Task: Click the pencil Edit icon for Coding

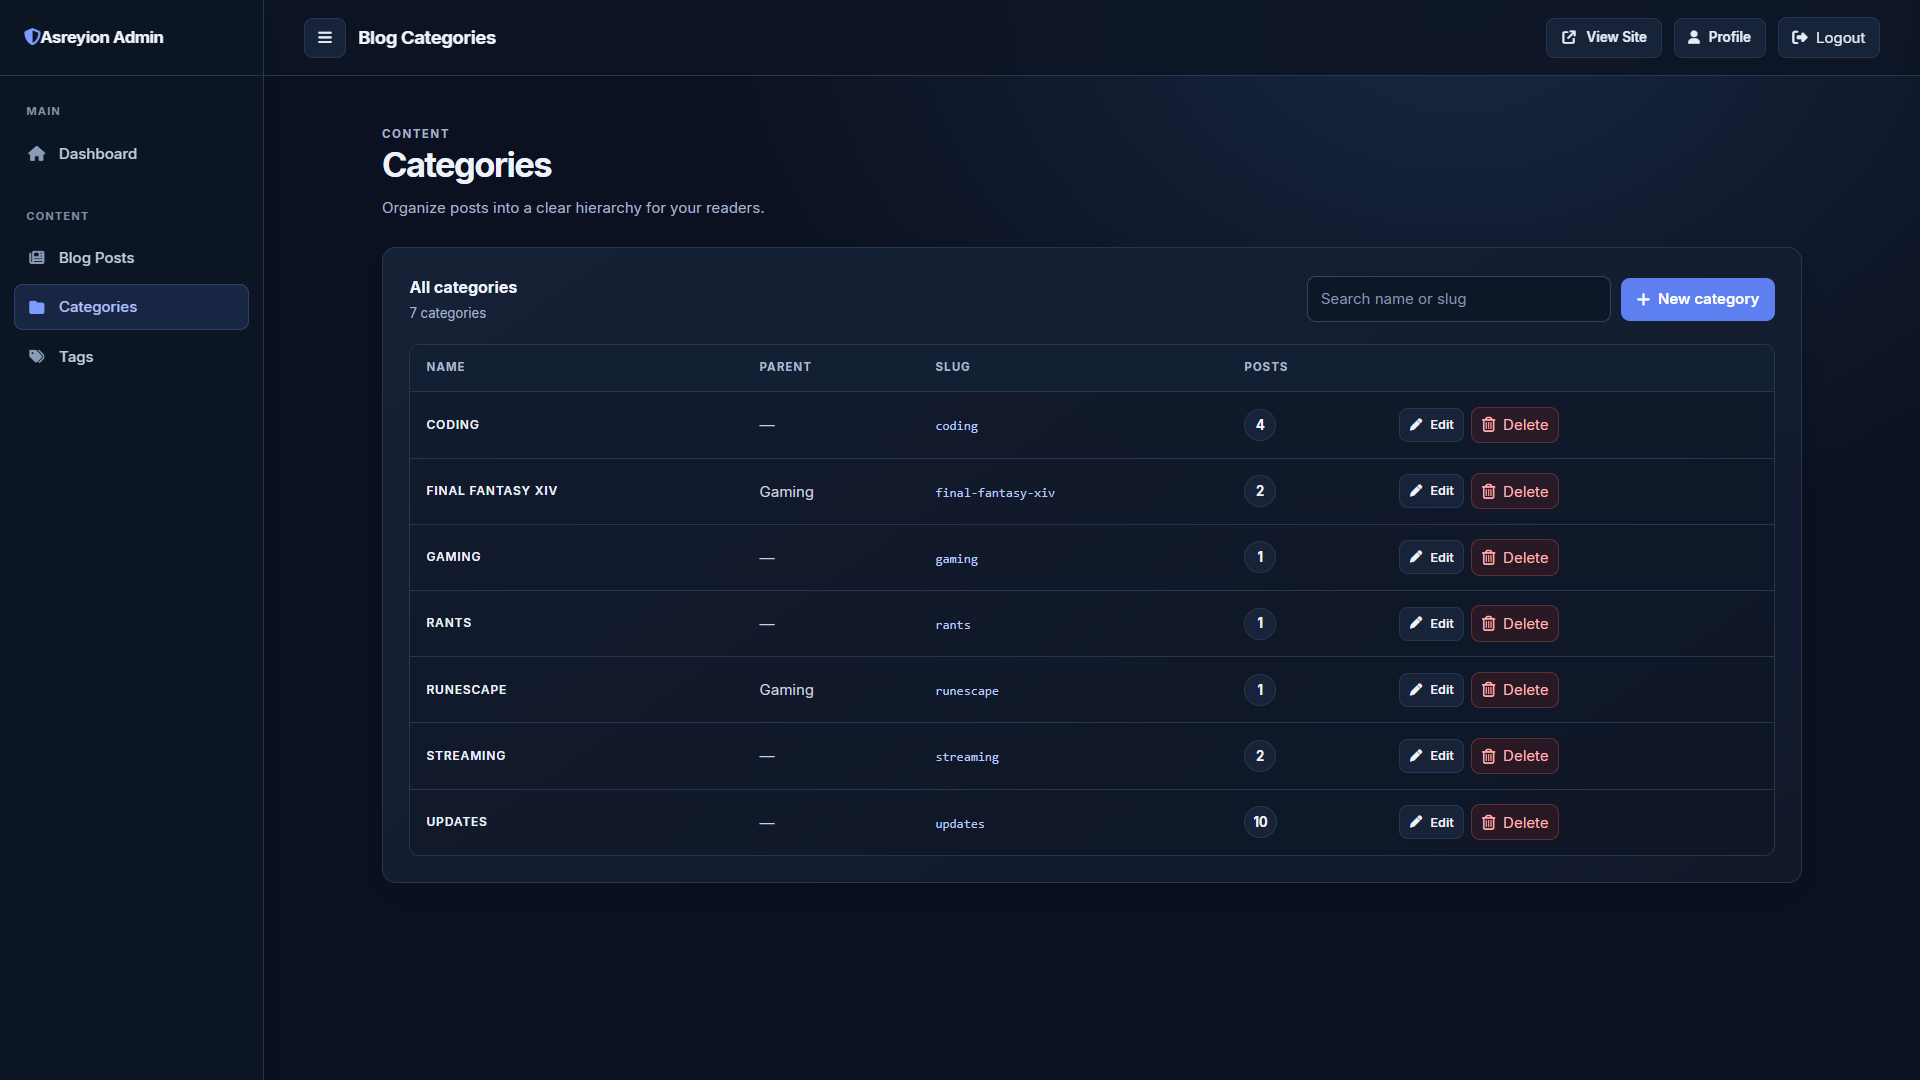Action: [x=1416, y=425]
